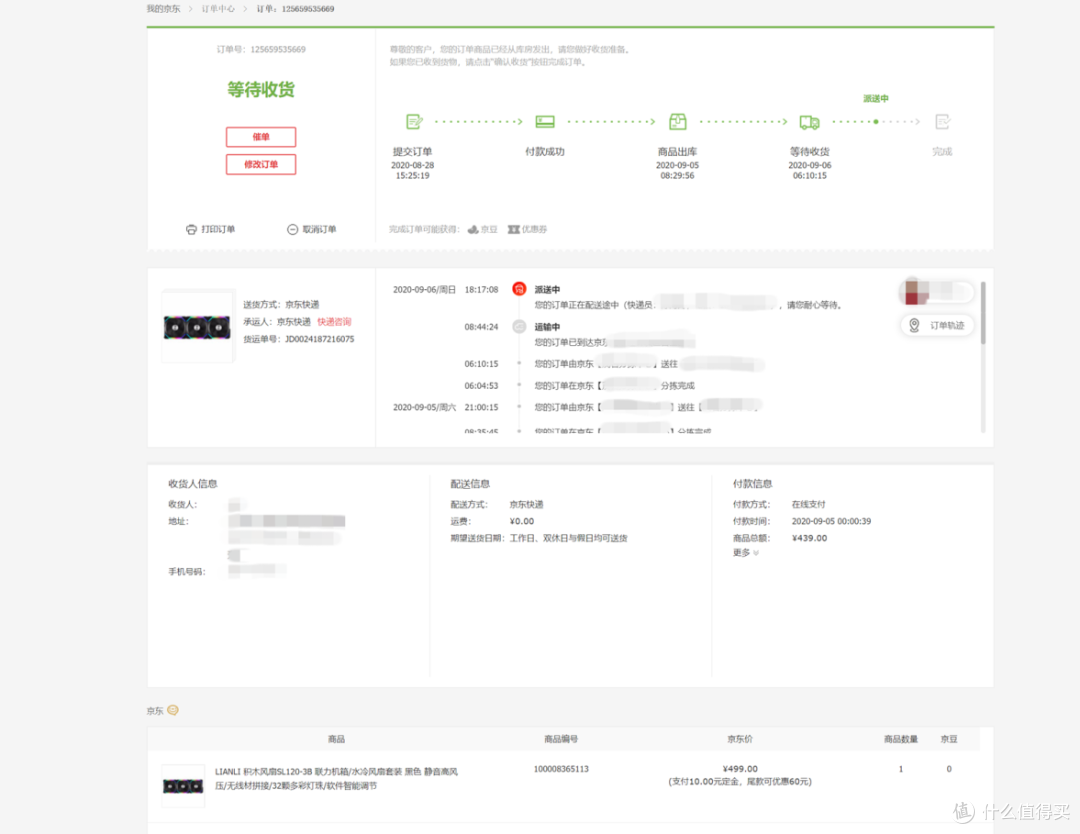This screenshot has height=834, width=1080.
Task: Click the 运费 ¥0.00 value
Action: pyautogui.click(x=521, y=521)
